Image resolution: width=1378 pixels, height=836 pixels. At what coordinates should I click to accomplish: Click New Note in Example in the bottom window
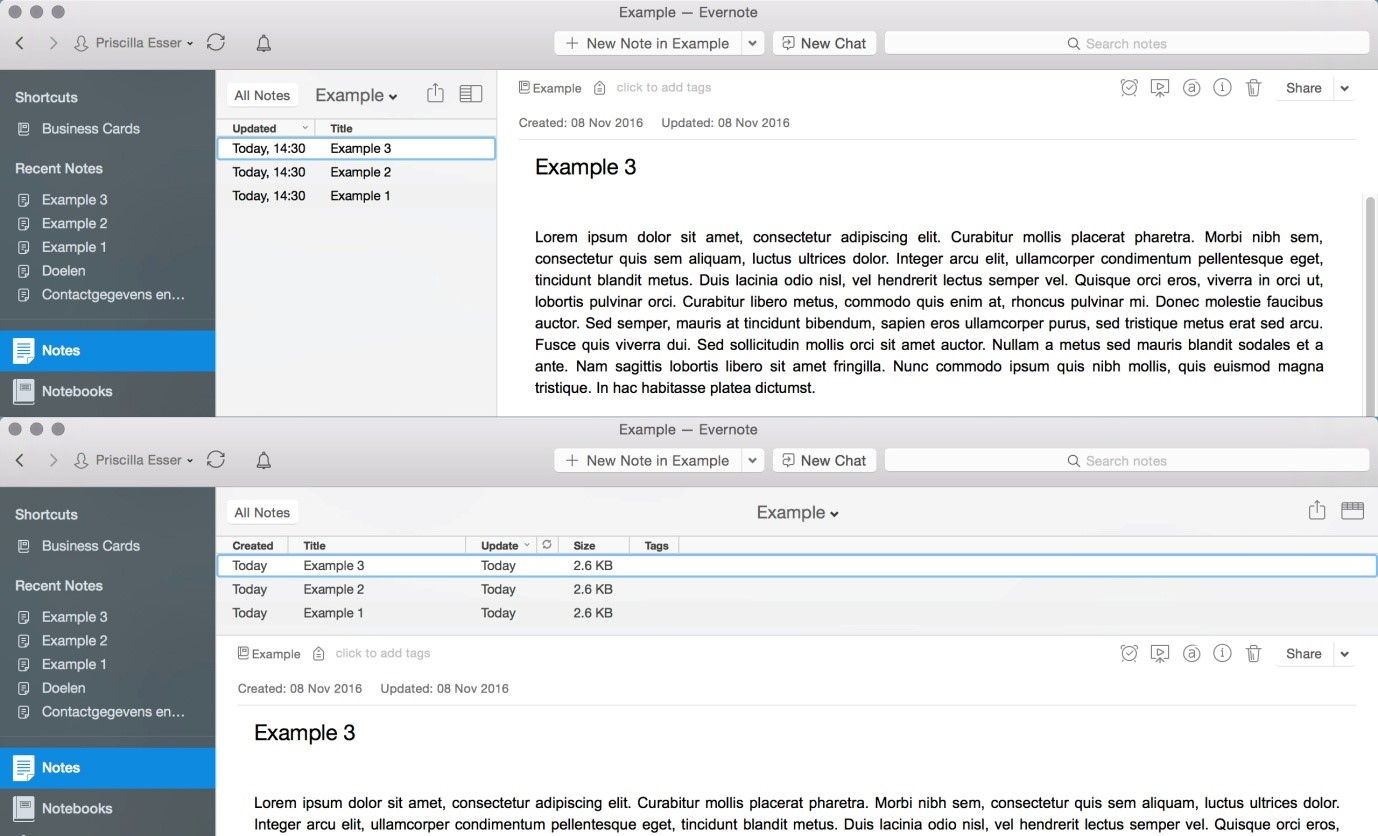coord(647,460)
